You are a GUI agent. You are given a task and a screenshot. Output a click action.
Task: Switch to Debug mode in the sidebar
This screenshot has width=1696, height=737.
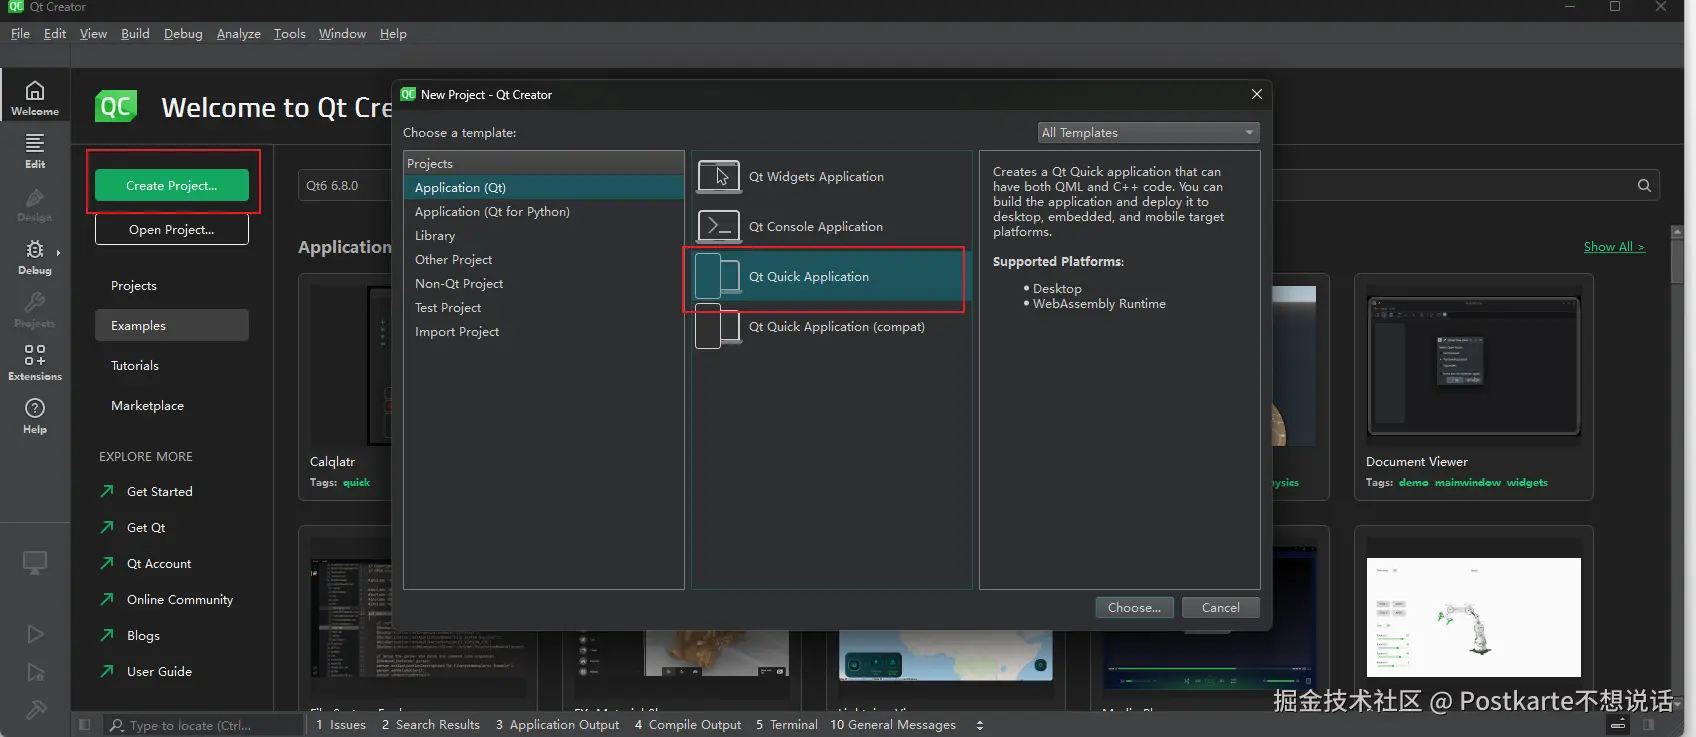[x=35, y=257]
